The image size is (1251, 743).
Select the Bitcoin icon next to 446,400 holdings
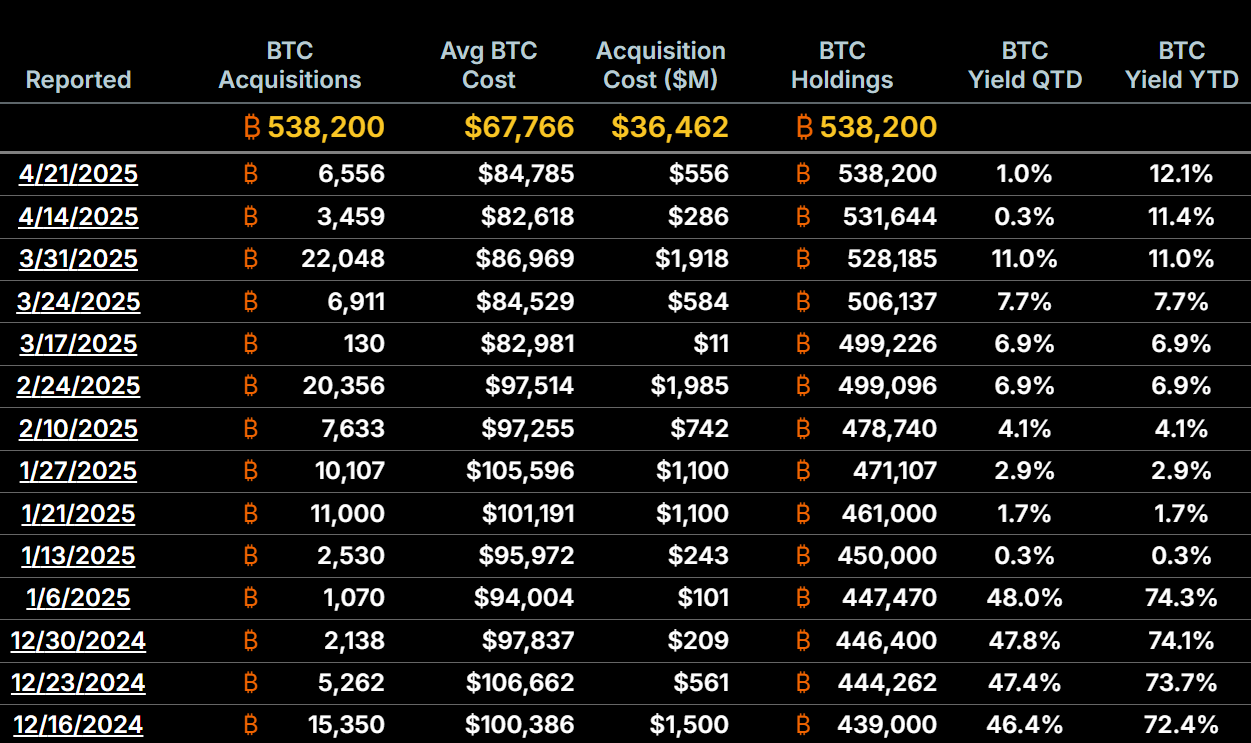coord(802,640)
